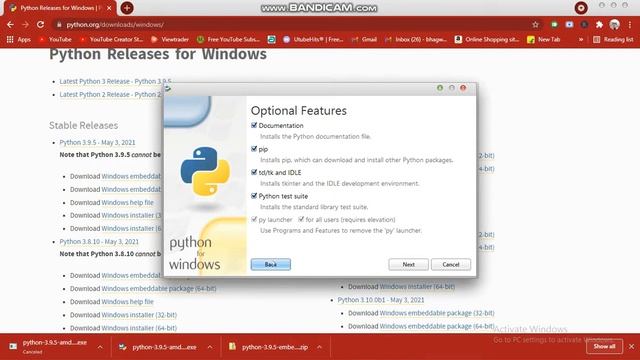Click the Bandicam record icon in title bar
Viewport: 640px width, 360px height.
click(581, 8)
